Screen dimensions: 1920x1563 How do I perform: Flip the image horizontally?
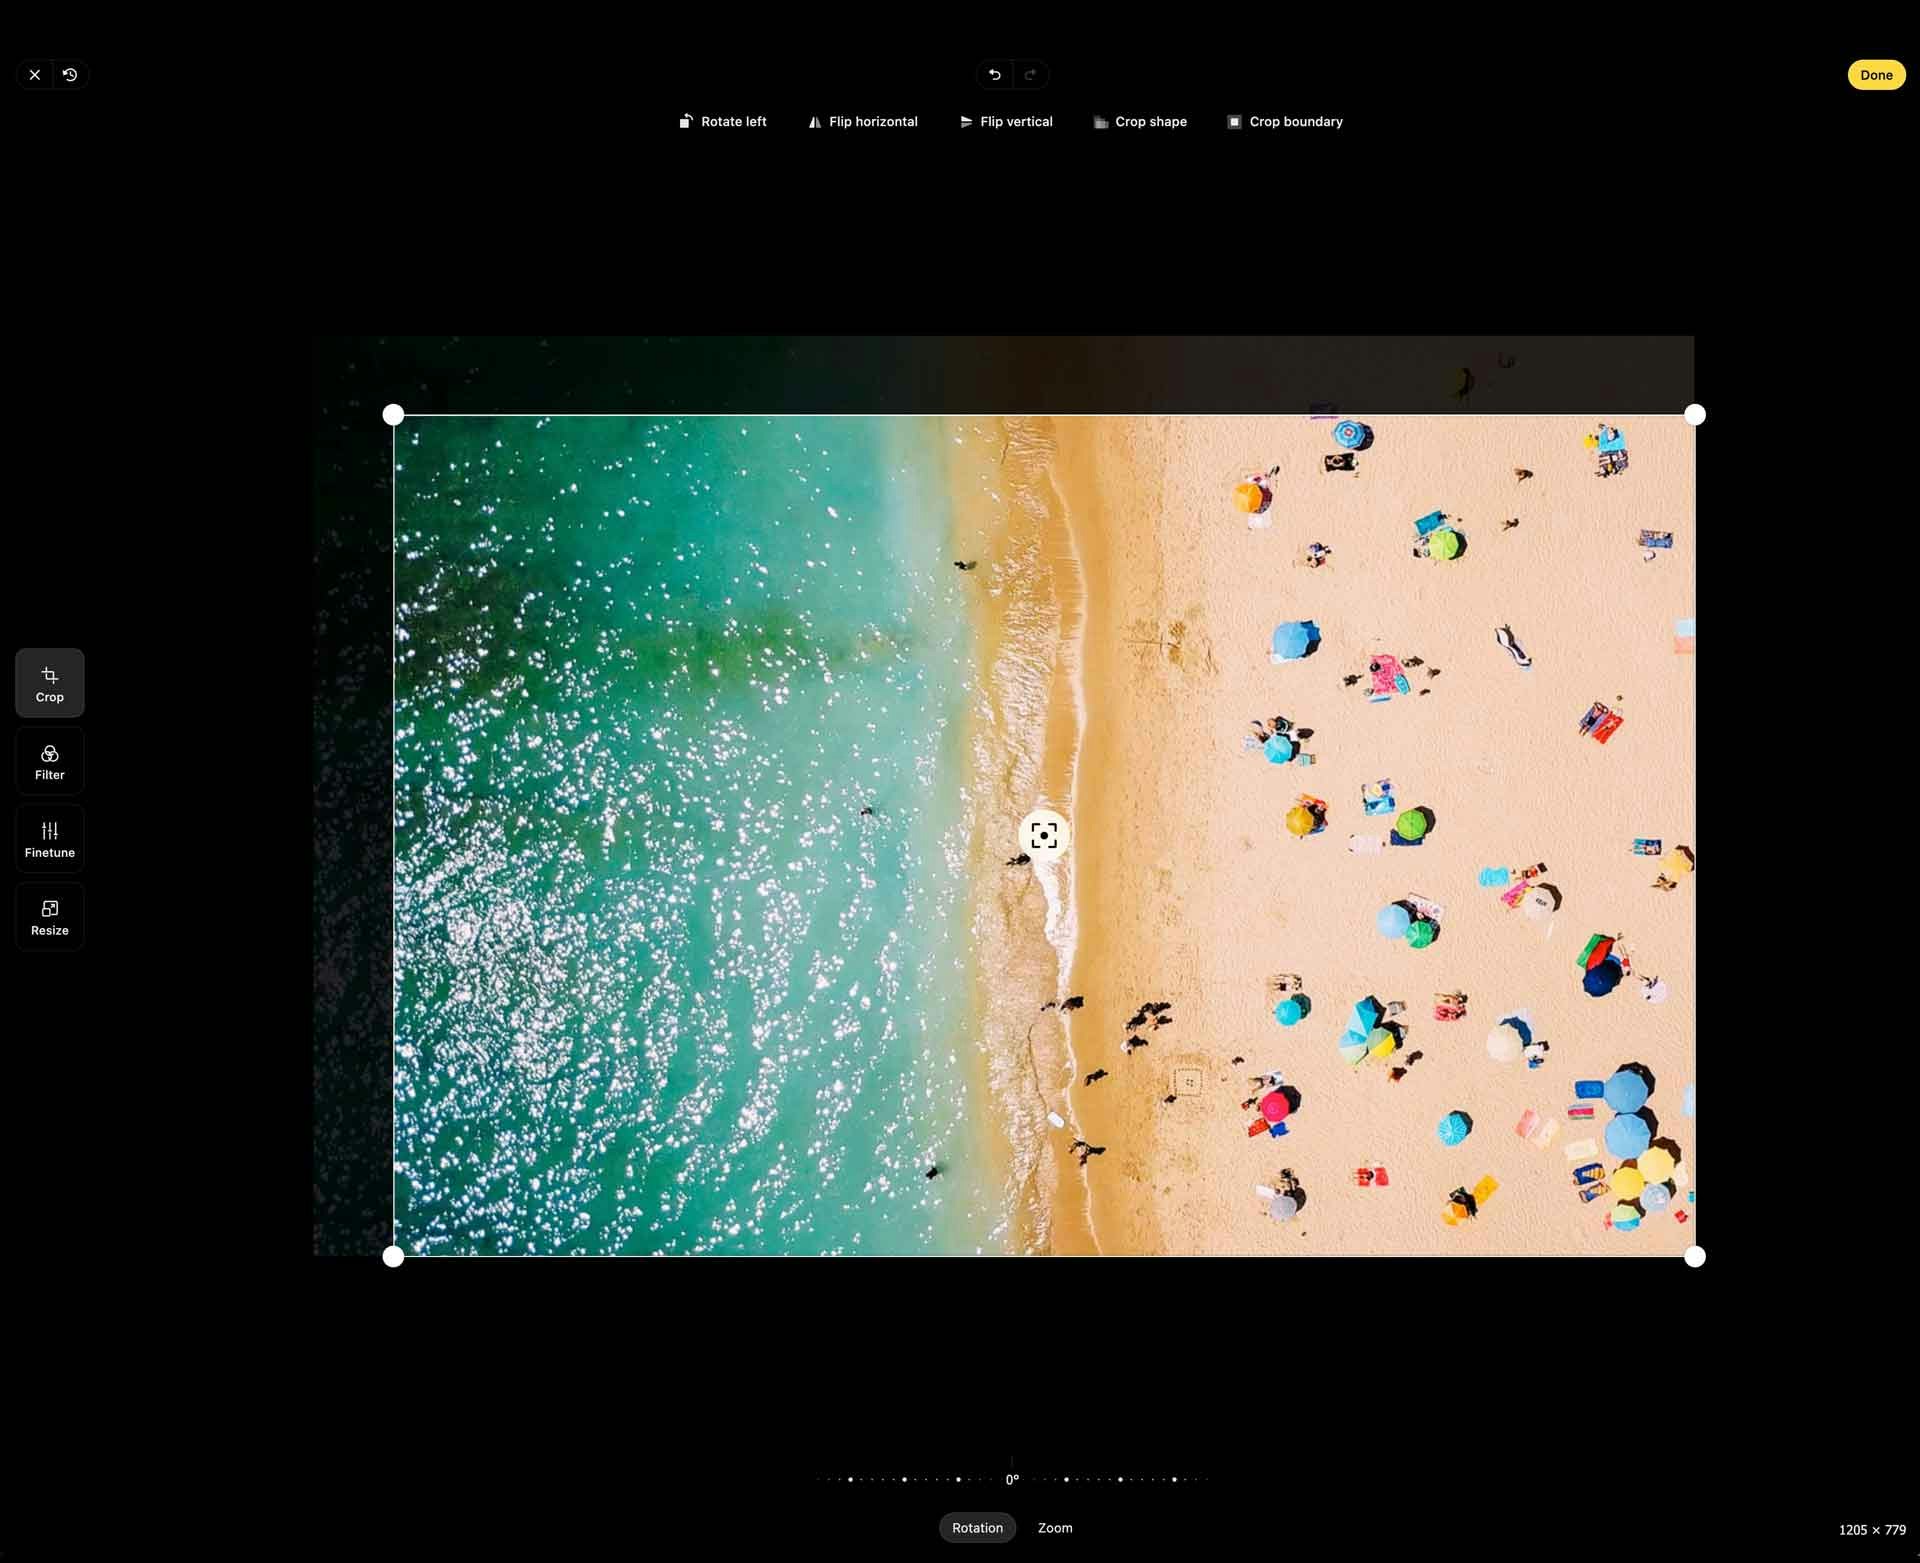[863, 122]
